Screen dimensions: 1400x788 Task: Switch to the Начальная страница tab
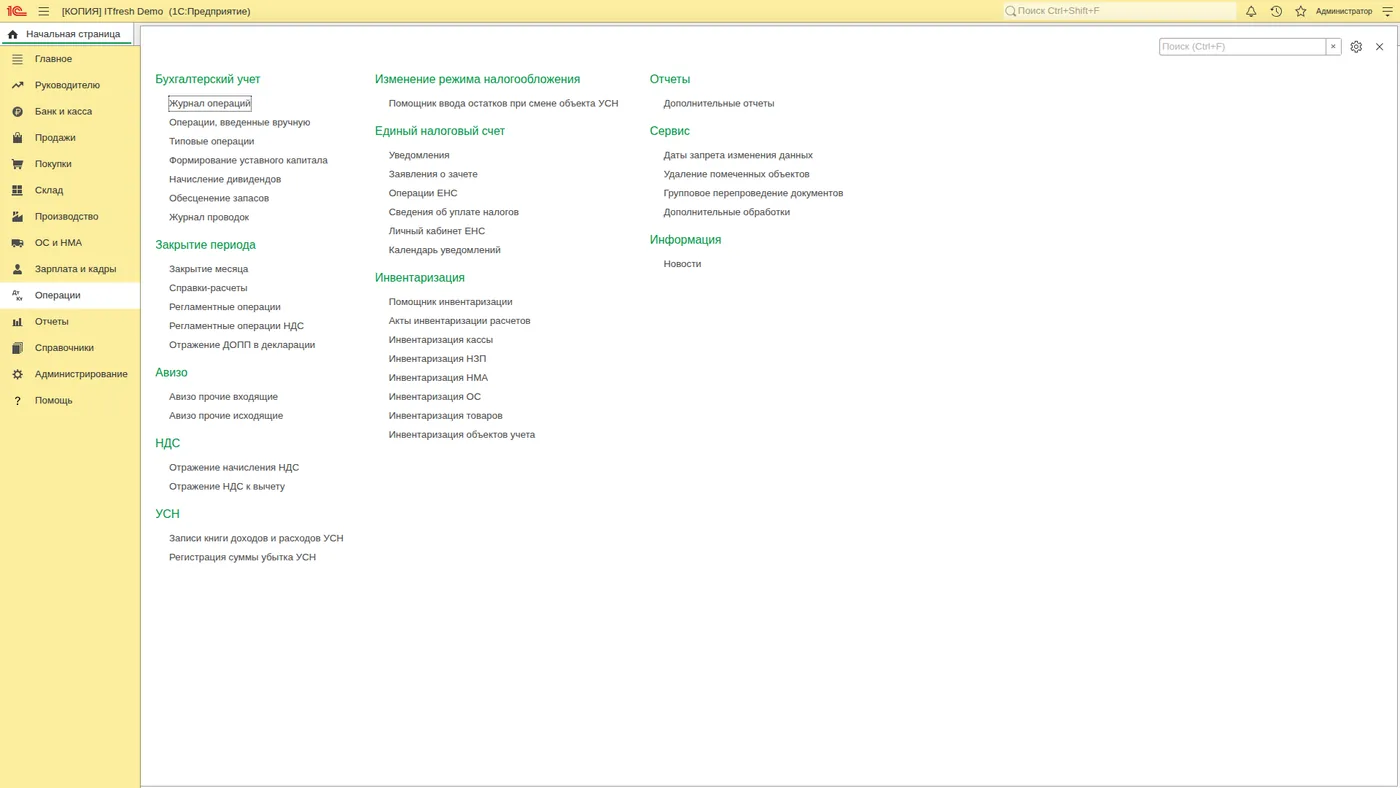coord(66,34)
